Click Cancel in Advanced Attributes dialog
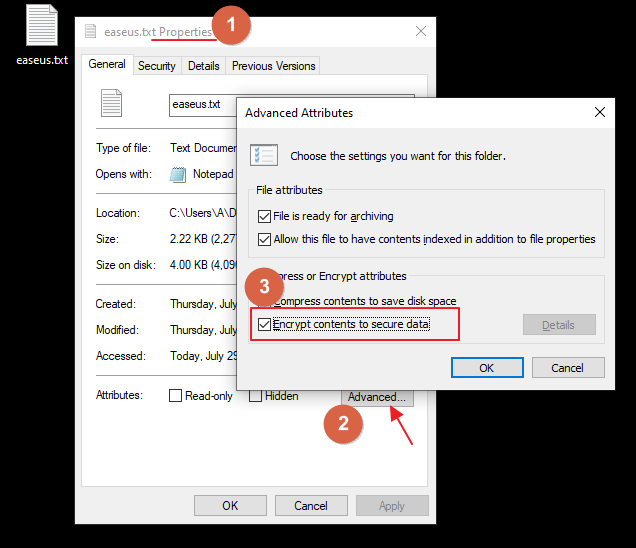Screen dimensions: 636x548 567,367
